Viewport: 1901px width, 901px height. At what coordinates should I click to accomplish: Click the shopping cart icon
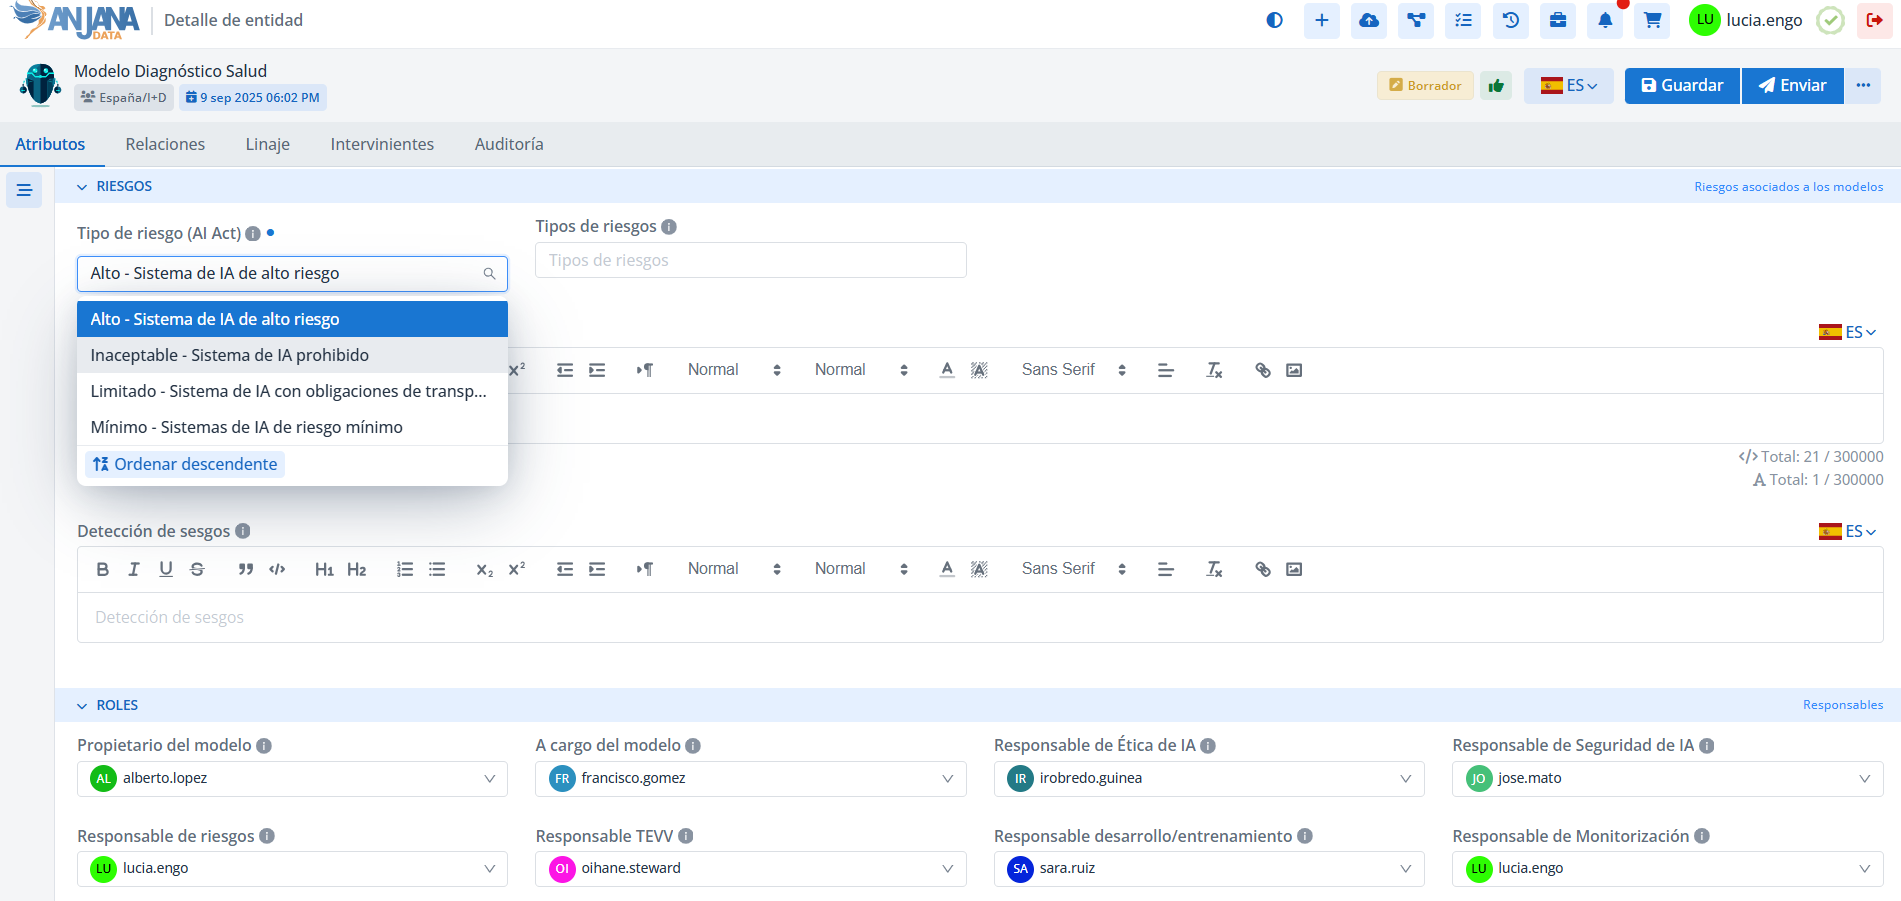pyautogui.click(x=1652, y=20)
